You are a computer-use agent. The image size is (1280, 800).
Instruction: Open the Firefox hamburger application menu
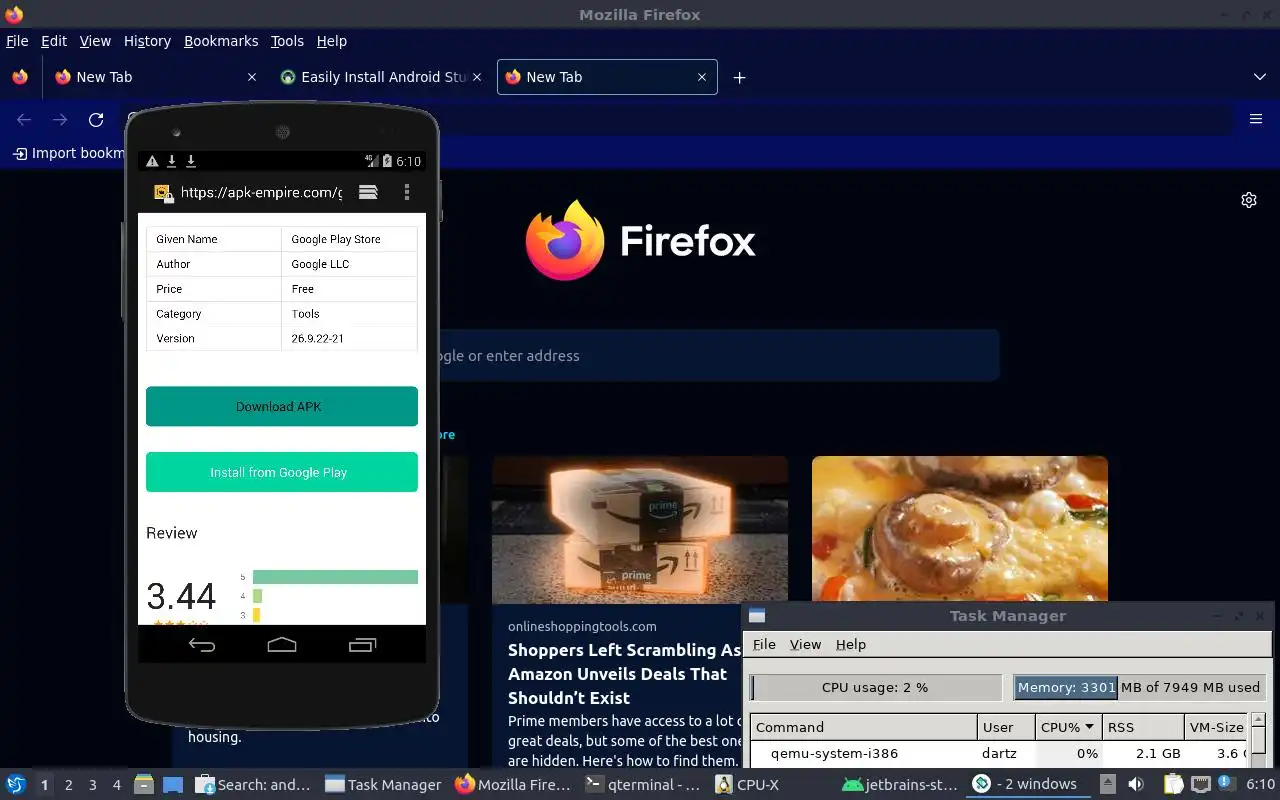click(1256, 119)
